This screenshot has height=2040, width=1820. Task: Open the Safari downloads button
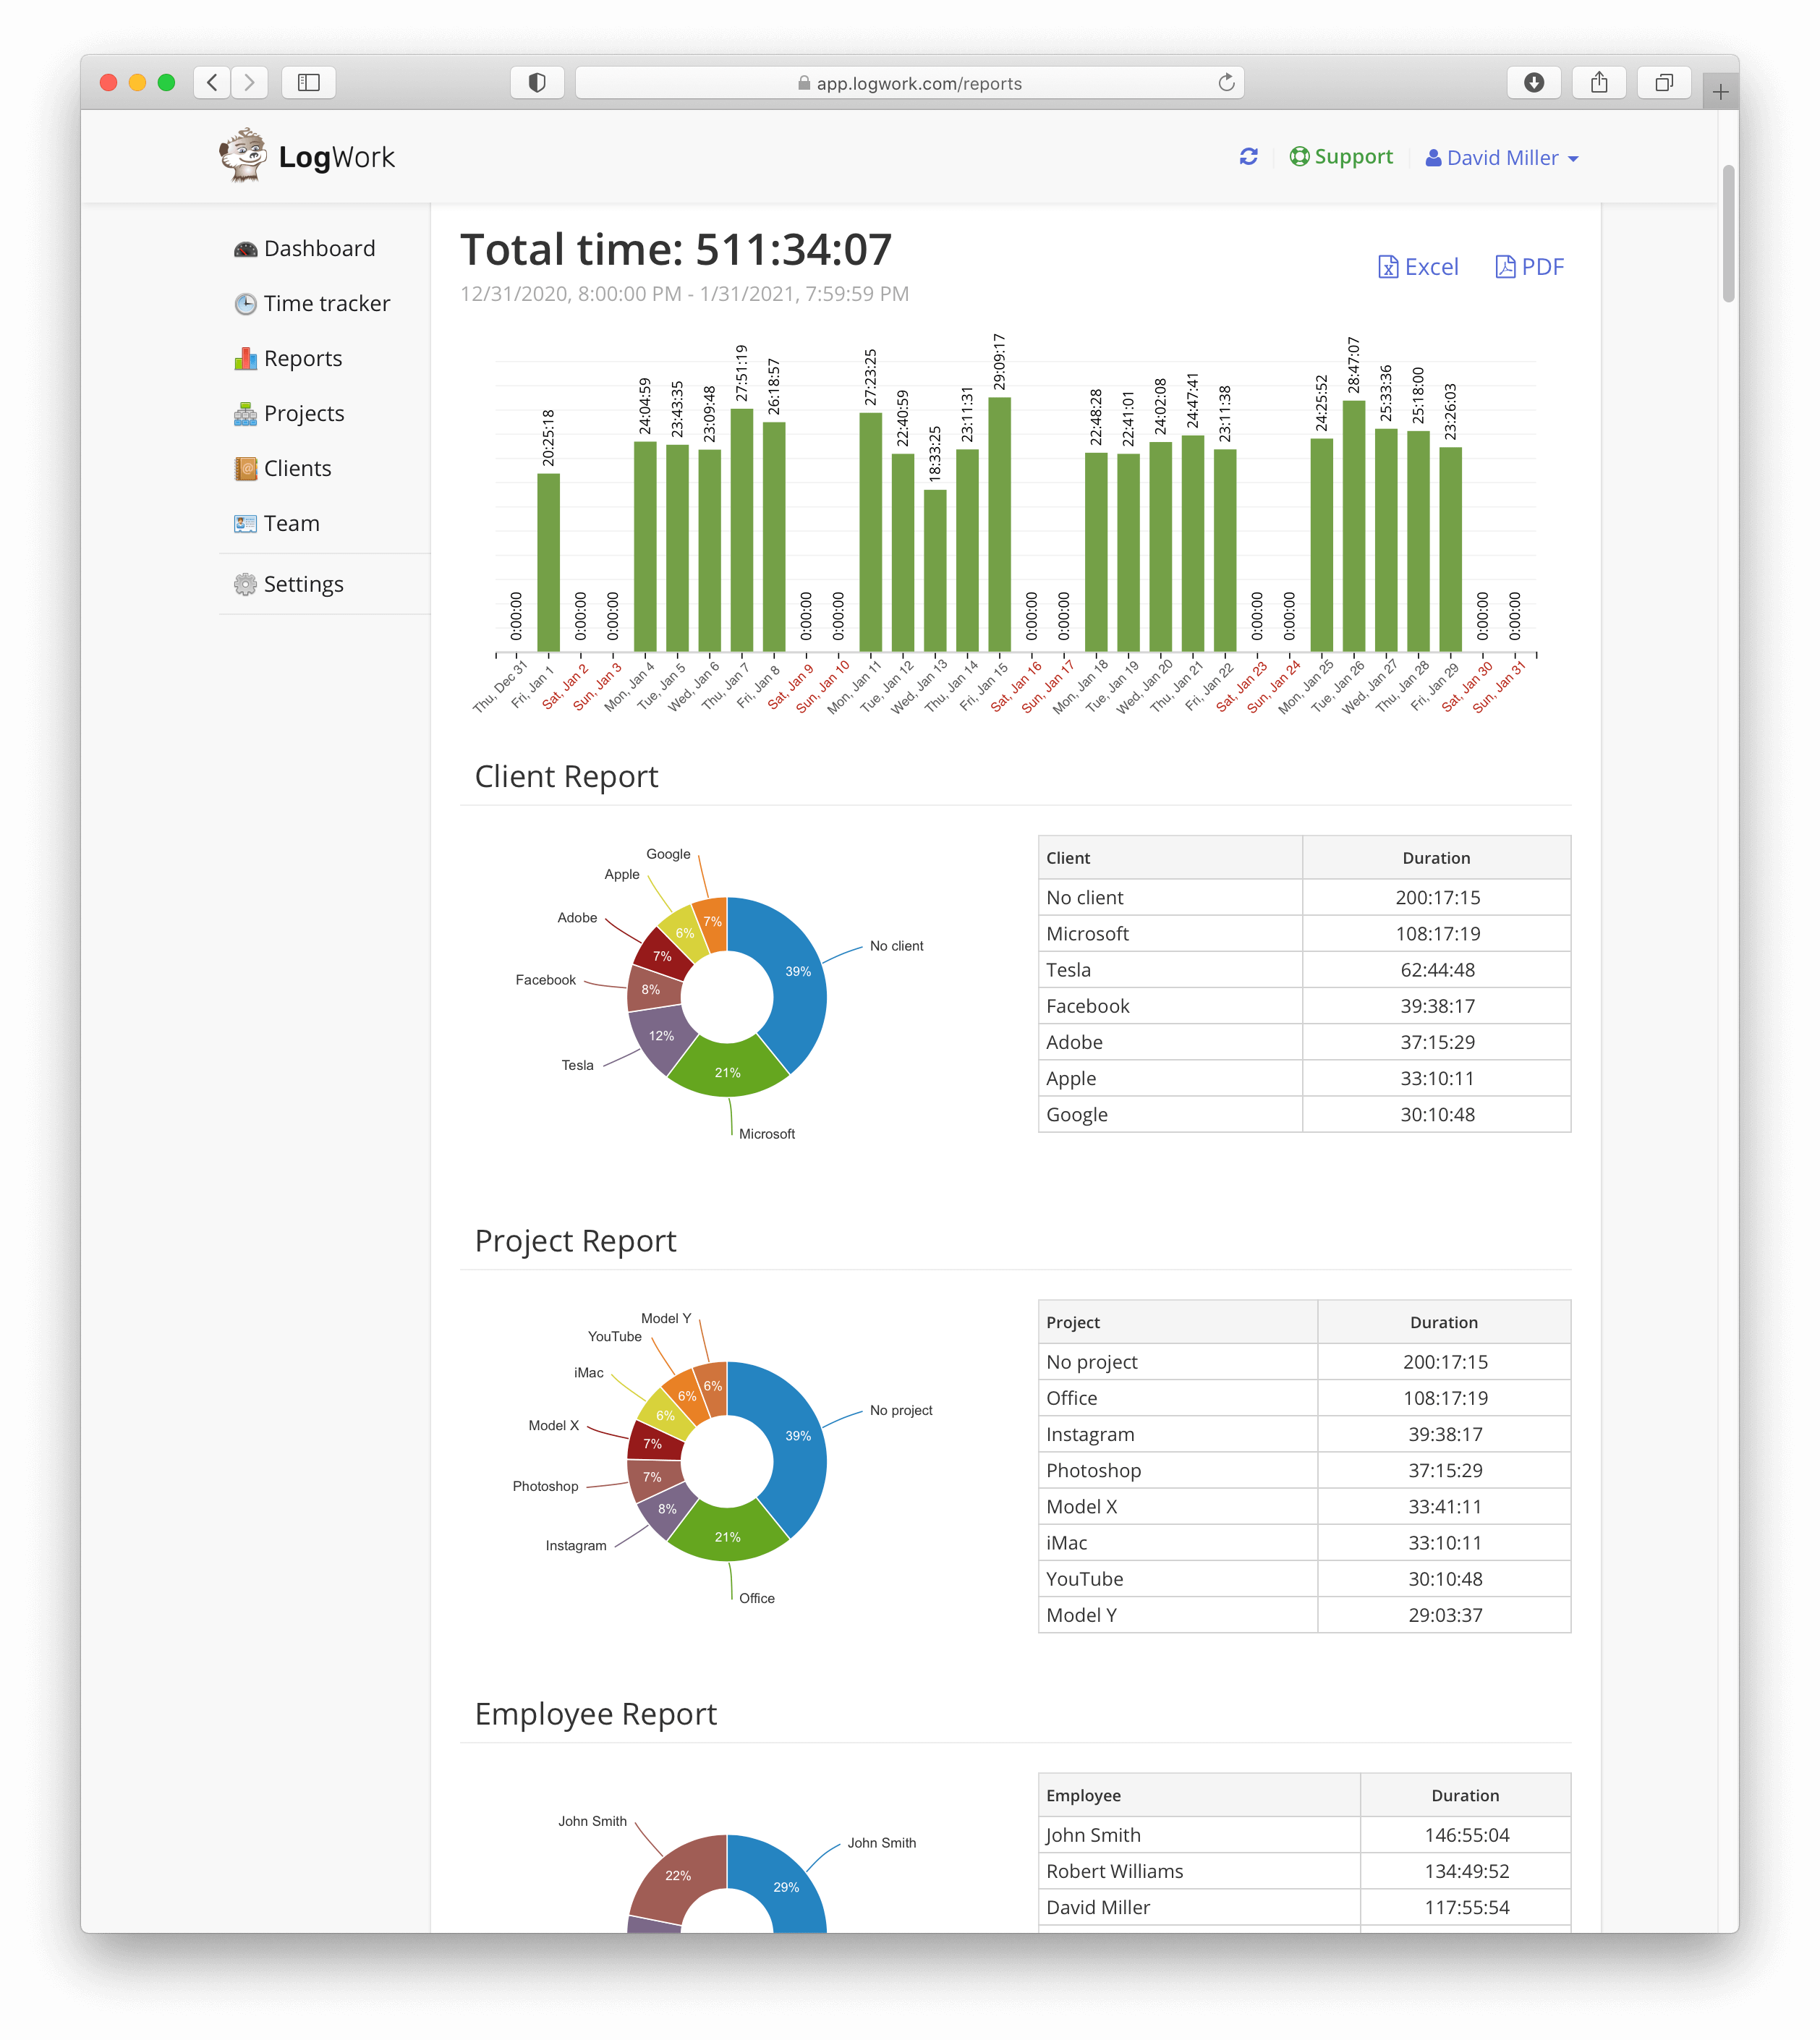click(x=1534, y=83)
